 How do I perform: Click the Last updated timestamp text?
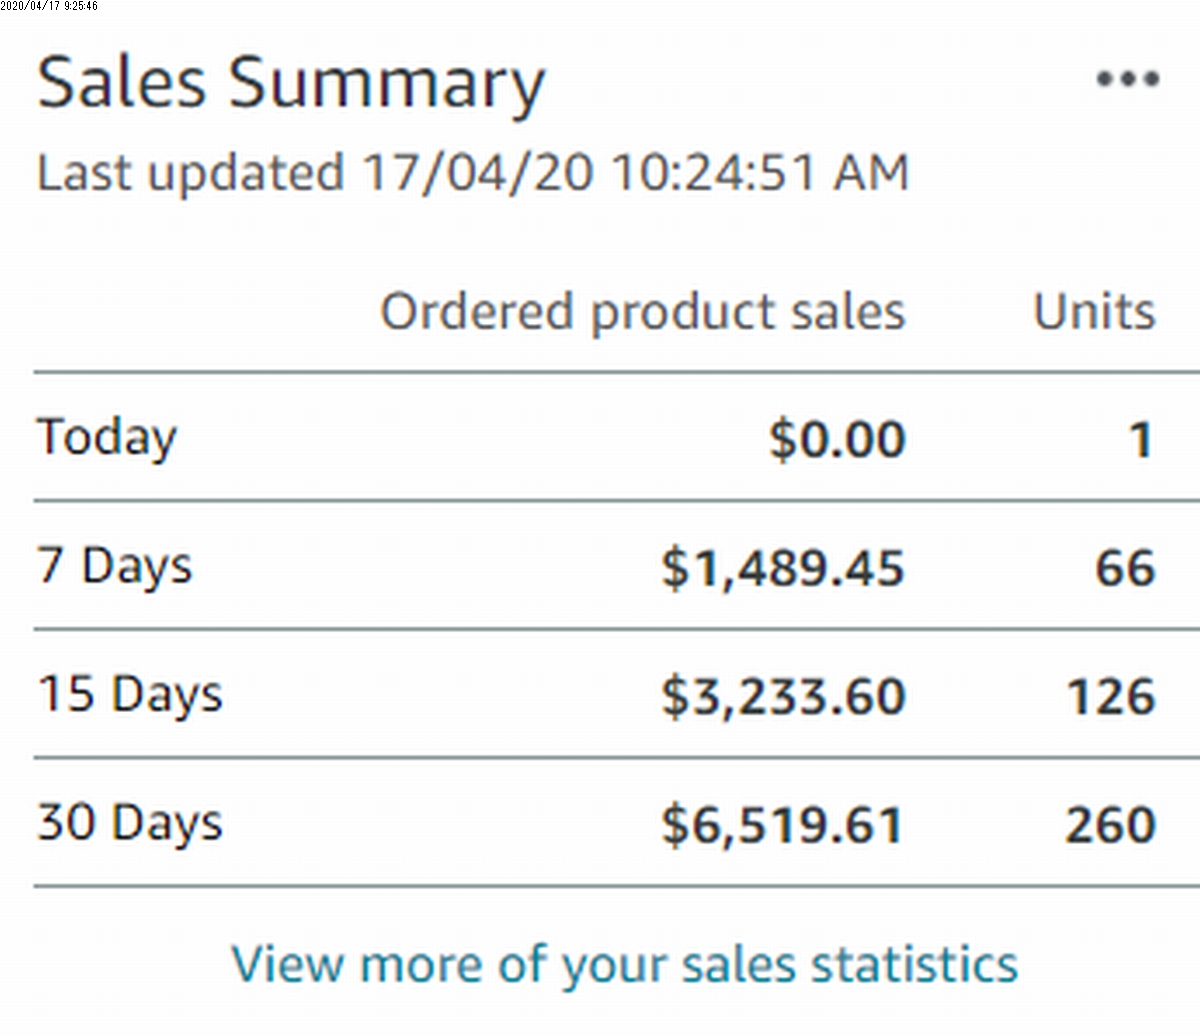(x=473, y=172)
